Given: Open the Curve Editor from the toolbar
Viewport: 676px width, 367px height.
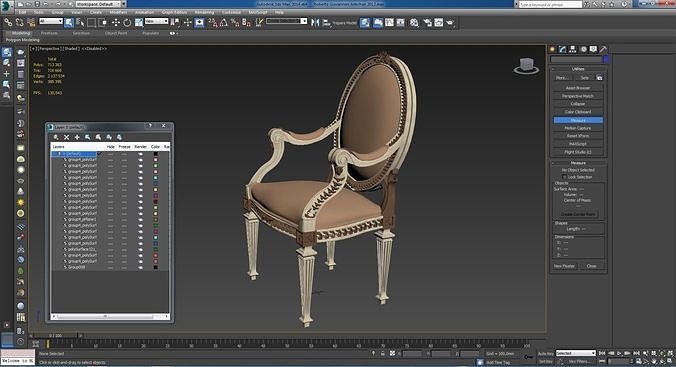Looking at the screenshot, I should click(390, 22).
